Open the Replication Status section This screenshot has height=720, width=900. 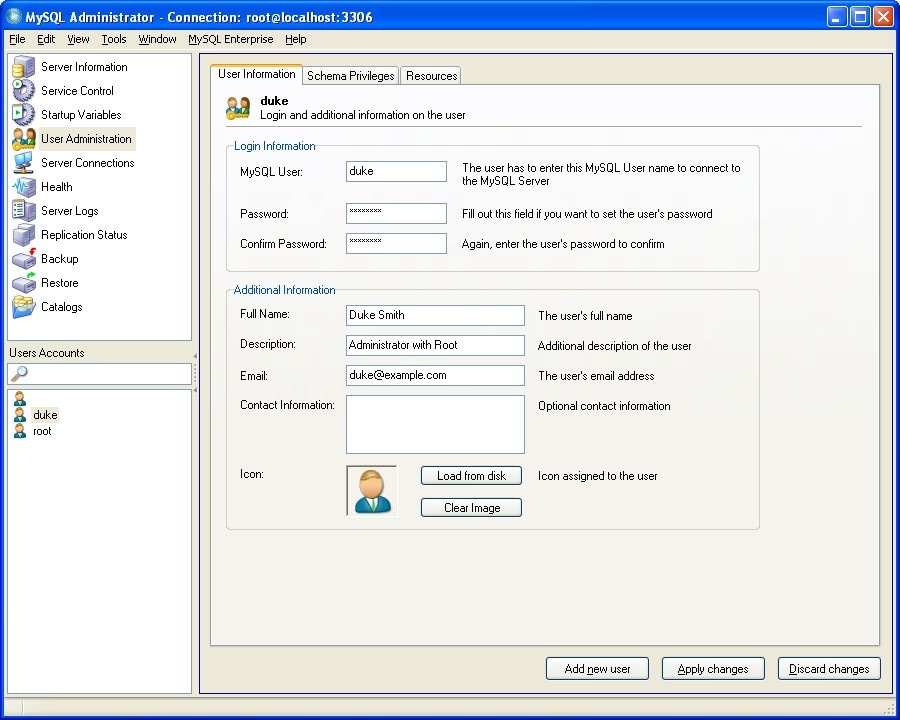click(84, 234)
